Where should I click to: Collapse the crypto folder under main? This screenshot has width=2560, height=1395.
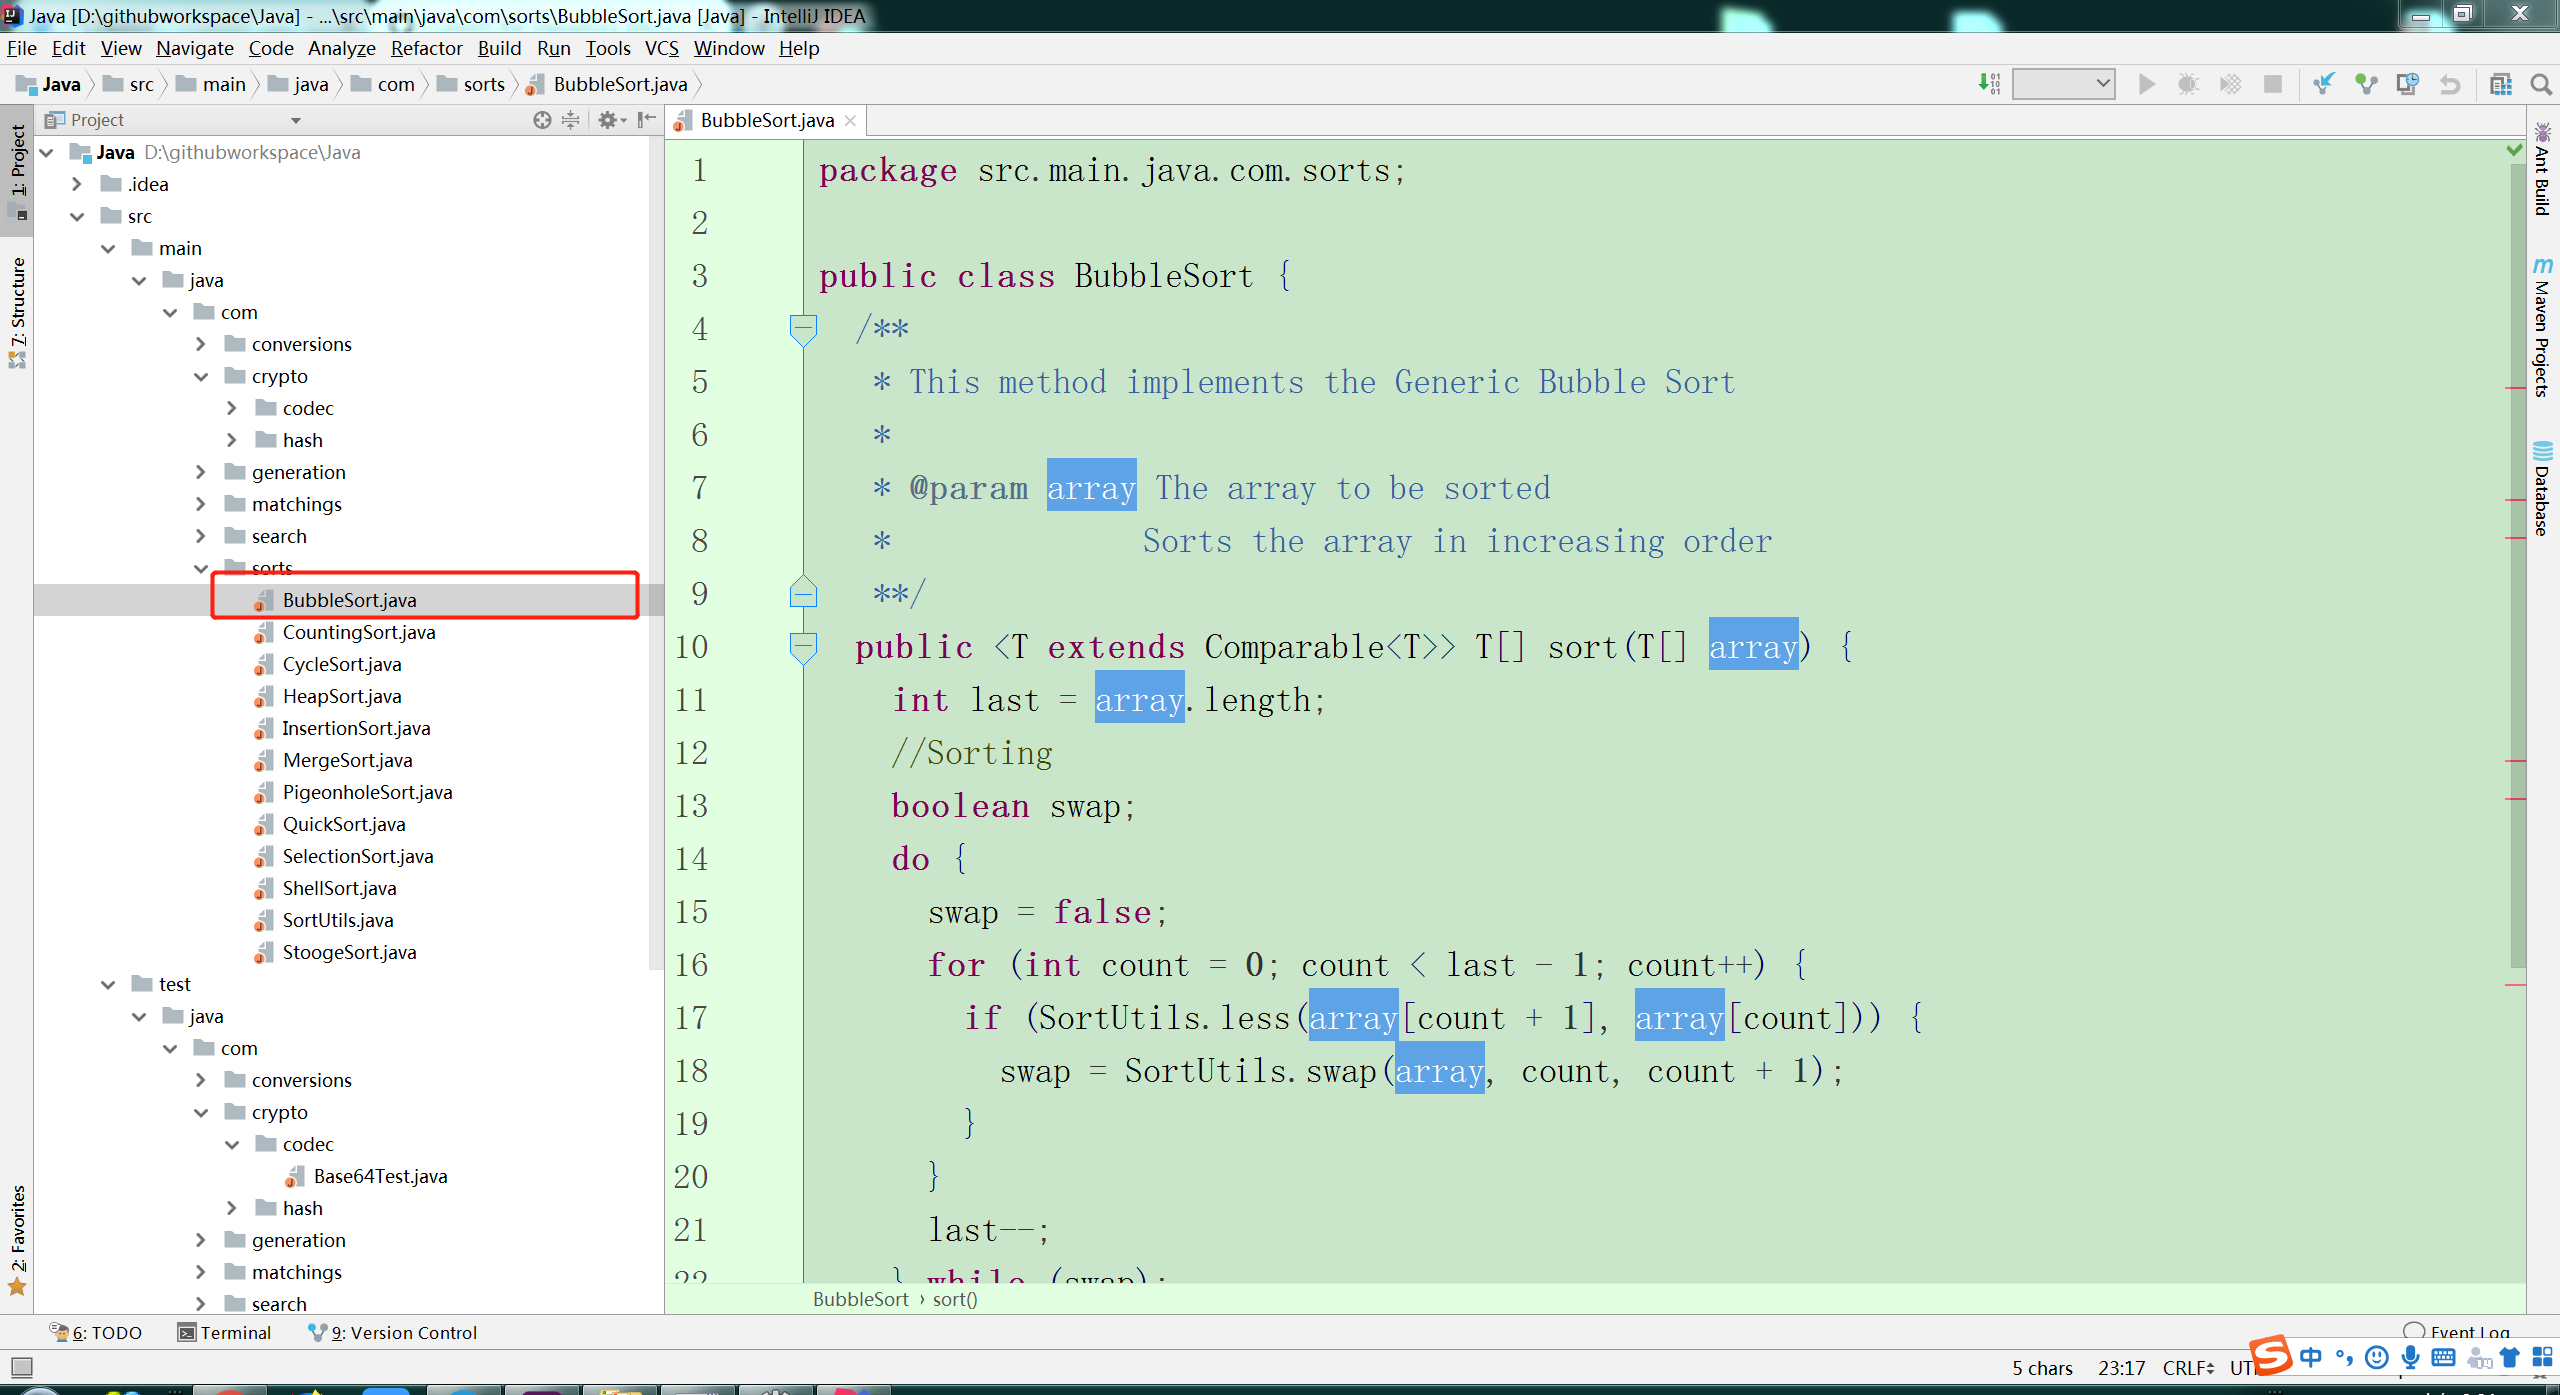tap(201, 376)
